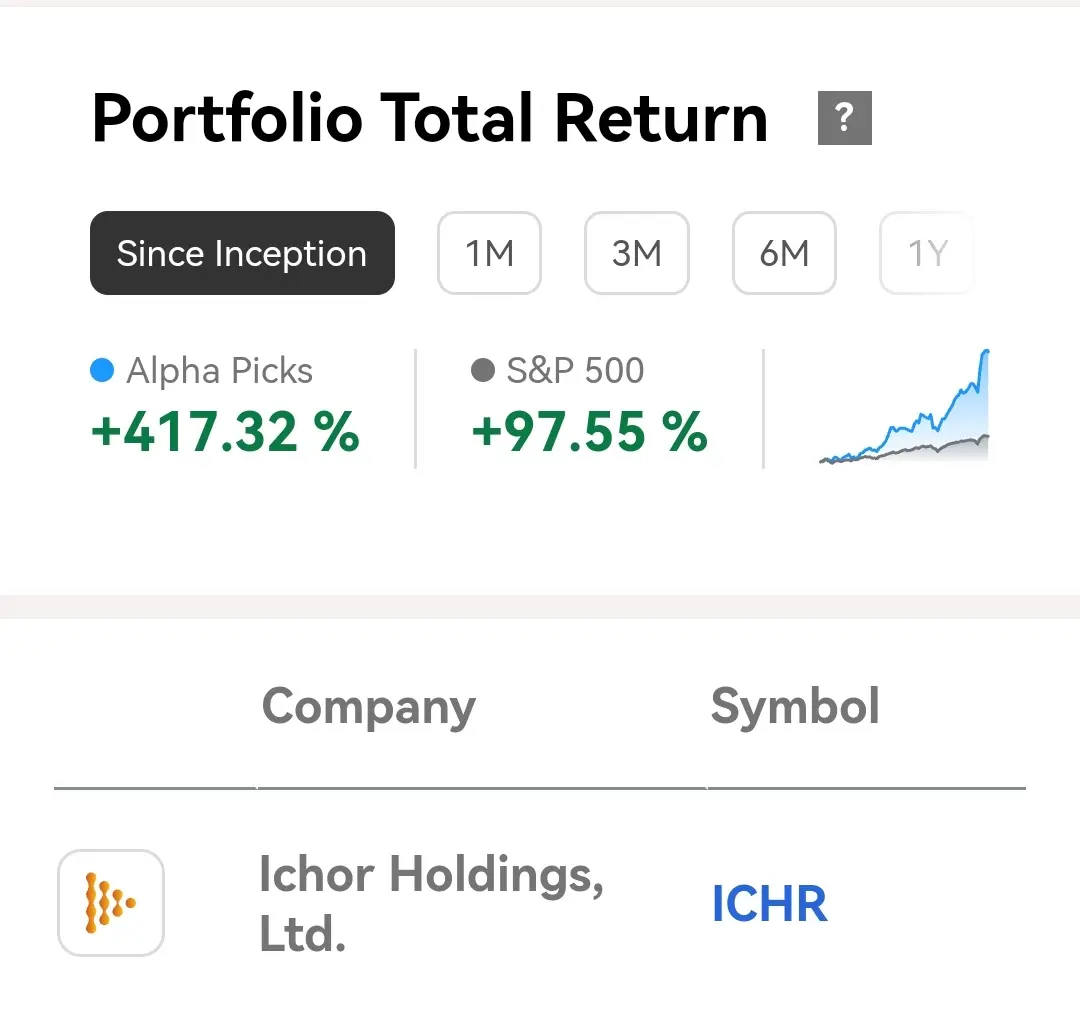Click the blue Alpha Picks legend dot
Viewport: 1080px width, 1012px height.
[x=102, y=370]
